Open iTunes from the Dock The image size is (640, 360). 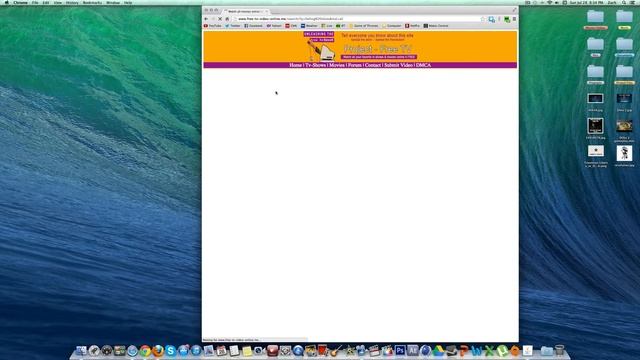coord(196,351)
